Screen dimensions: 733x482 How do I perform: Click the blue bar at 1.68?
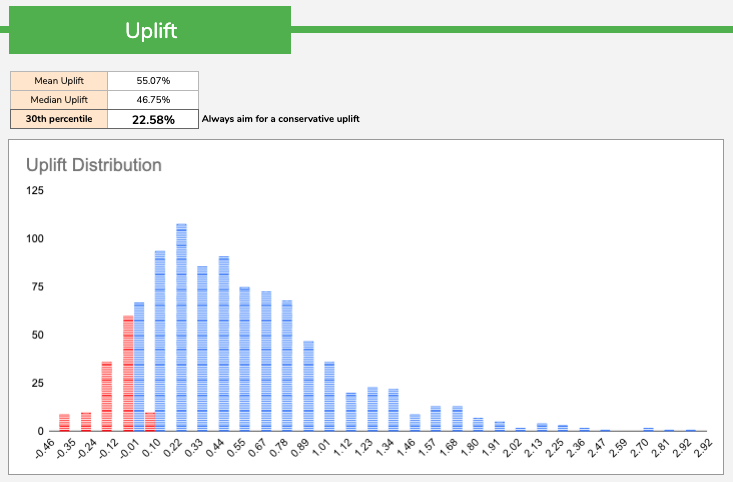457,418
